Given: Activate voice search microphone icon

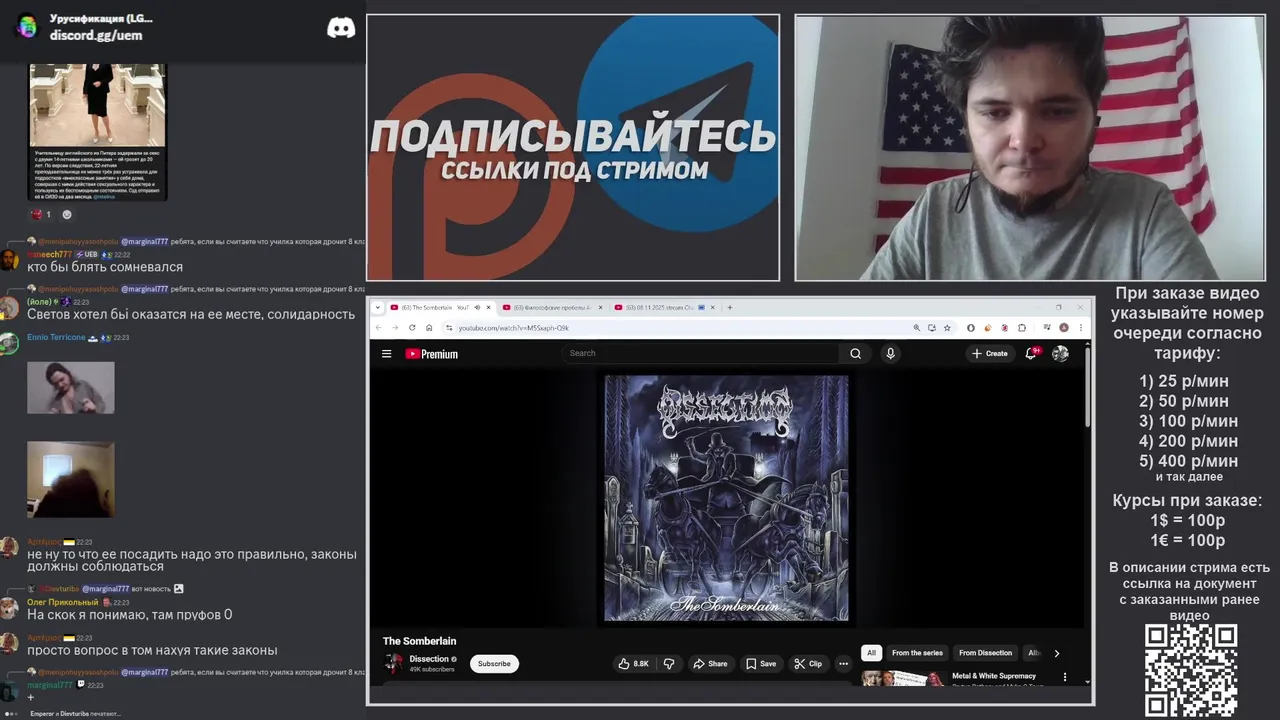Looking at the screenshot, I should coord(890,353).
